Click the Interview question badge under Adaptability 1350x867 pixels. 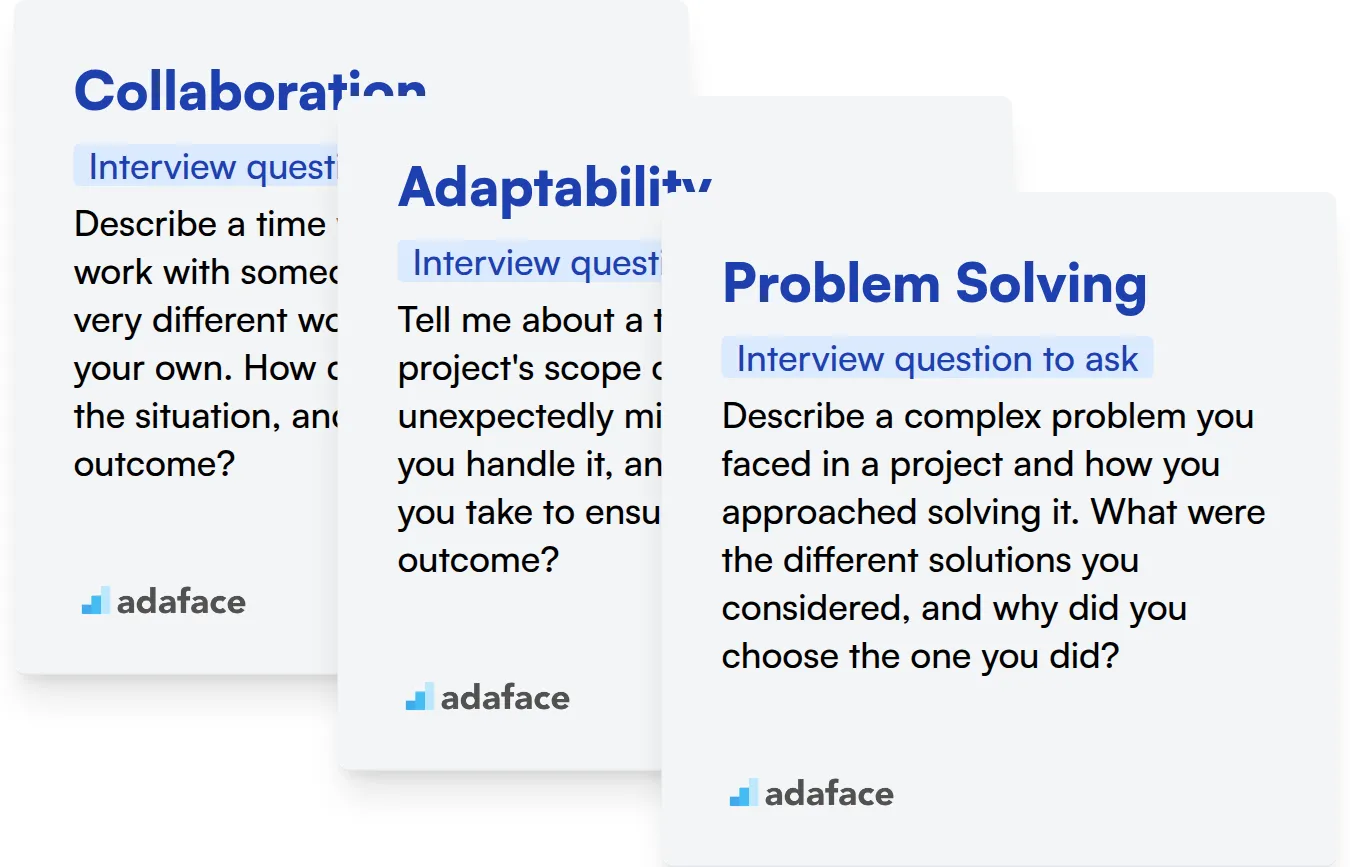pos(531,263)
